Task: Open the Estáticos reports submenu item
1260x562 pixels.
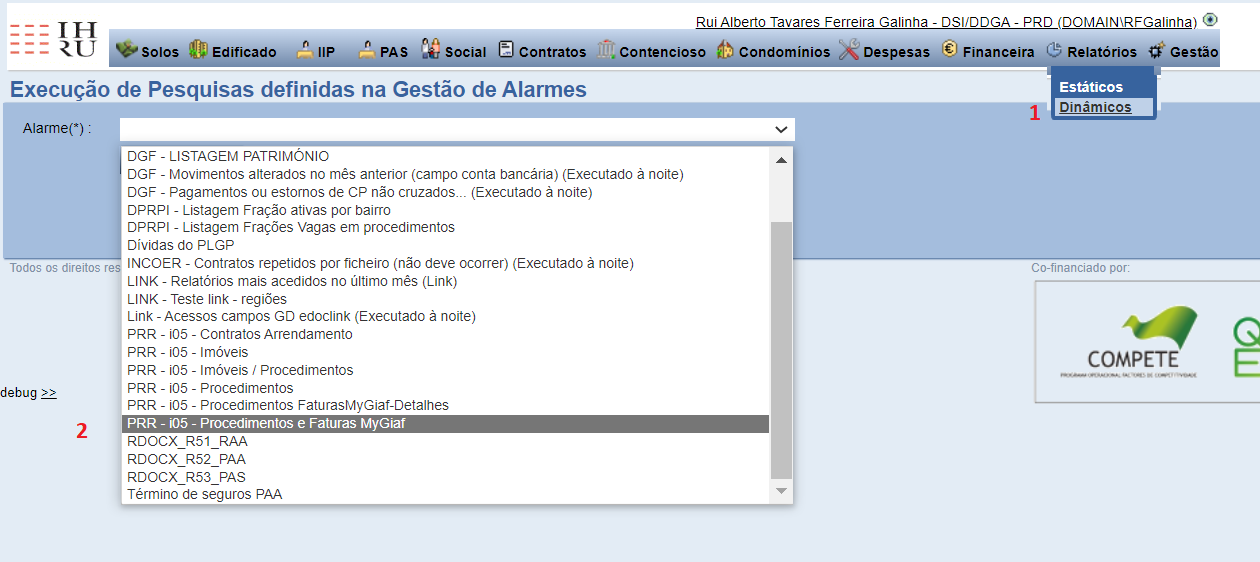Action: 1091,87
